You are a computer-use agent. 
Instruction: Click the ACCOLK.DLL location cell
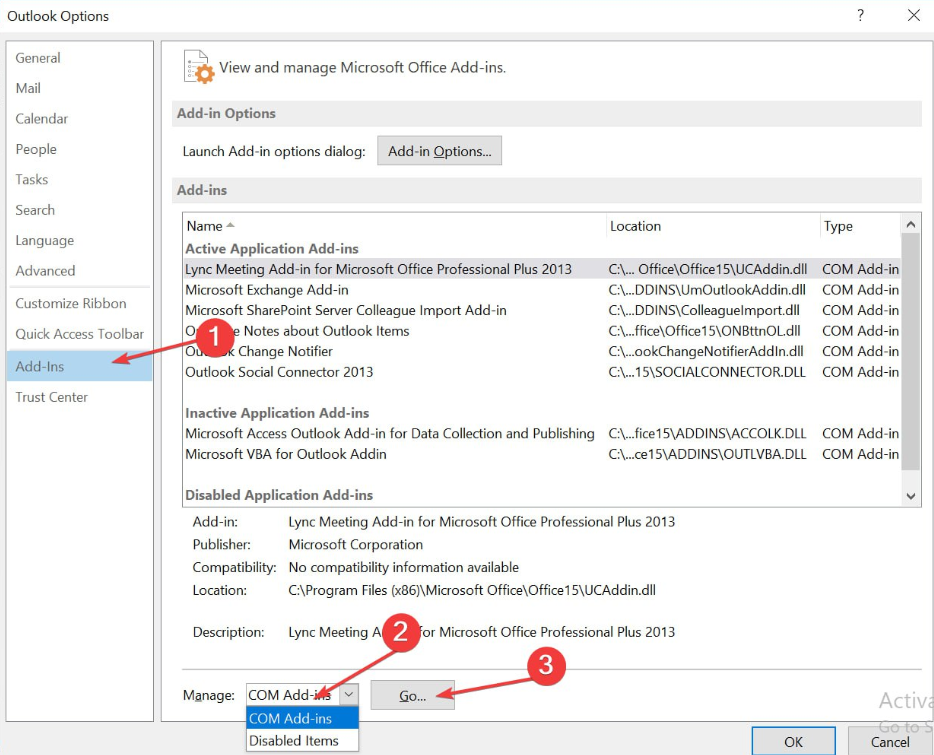[707, 433]
